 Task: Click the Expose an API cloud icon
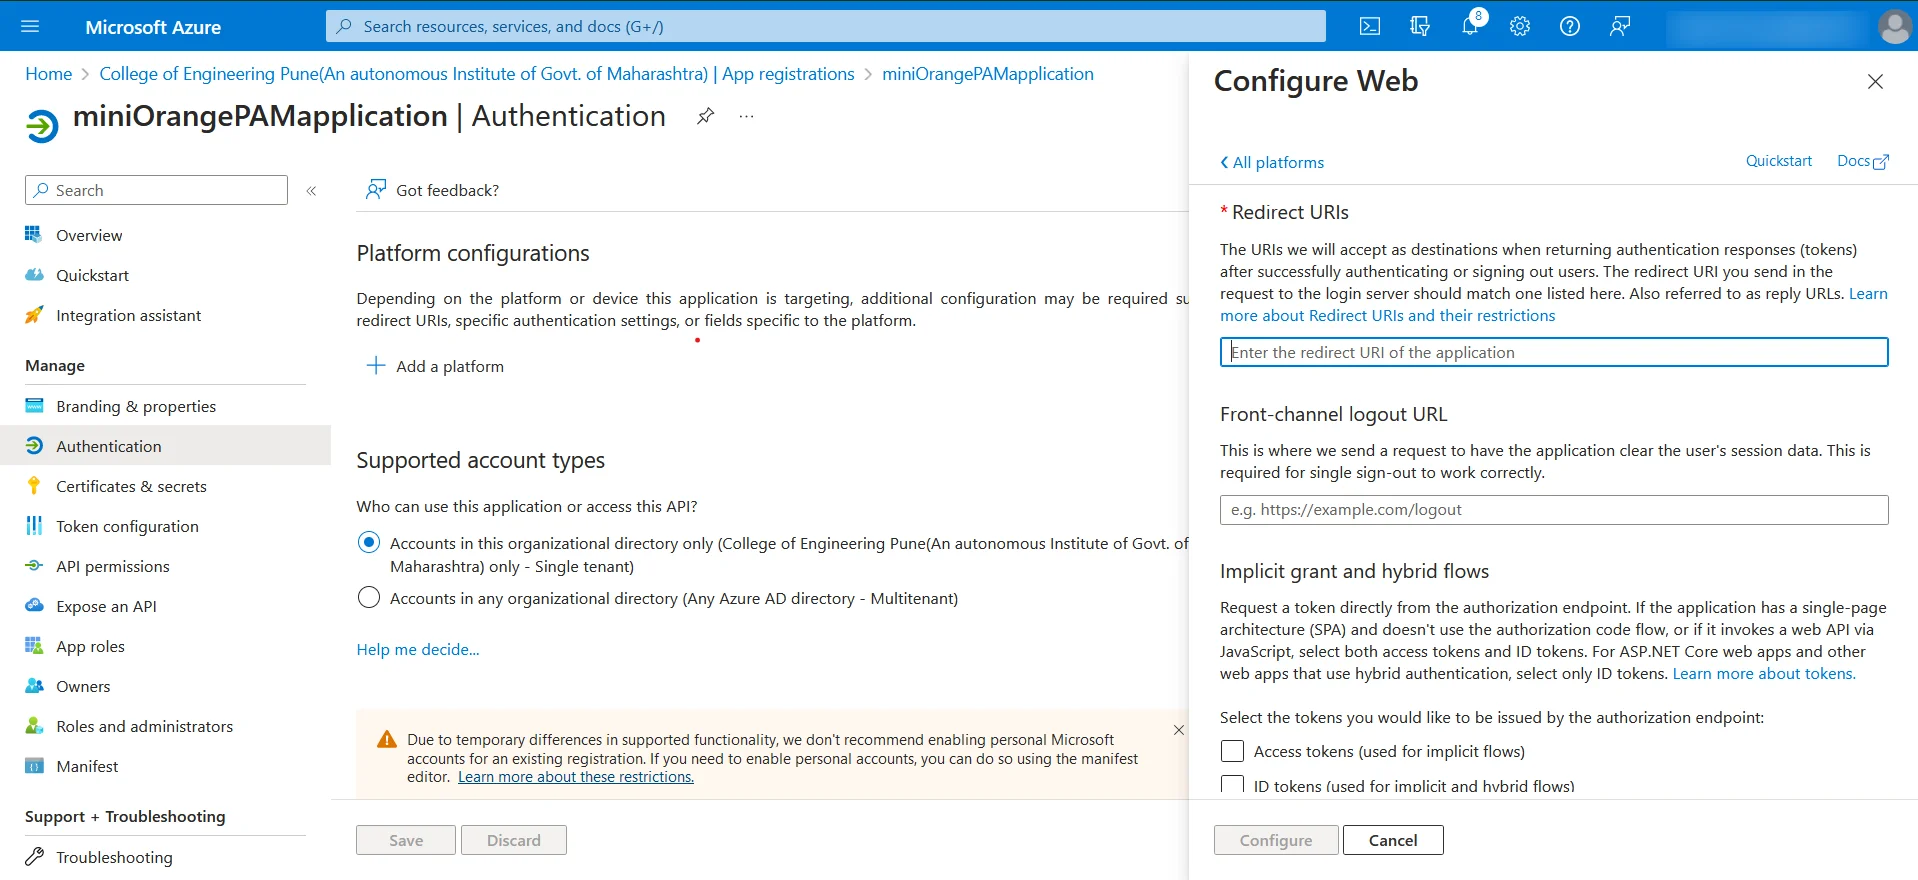pos(34,606)
